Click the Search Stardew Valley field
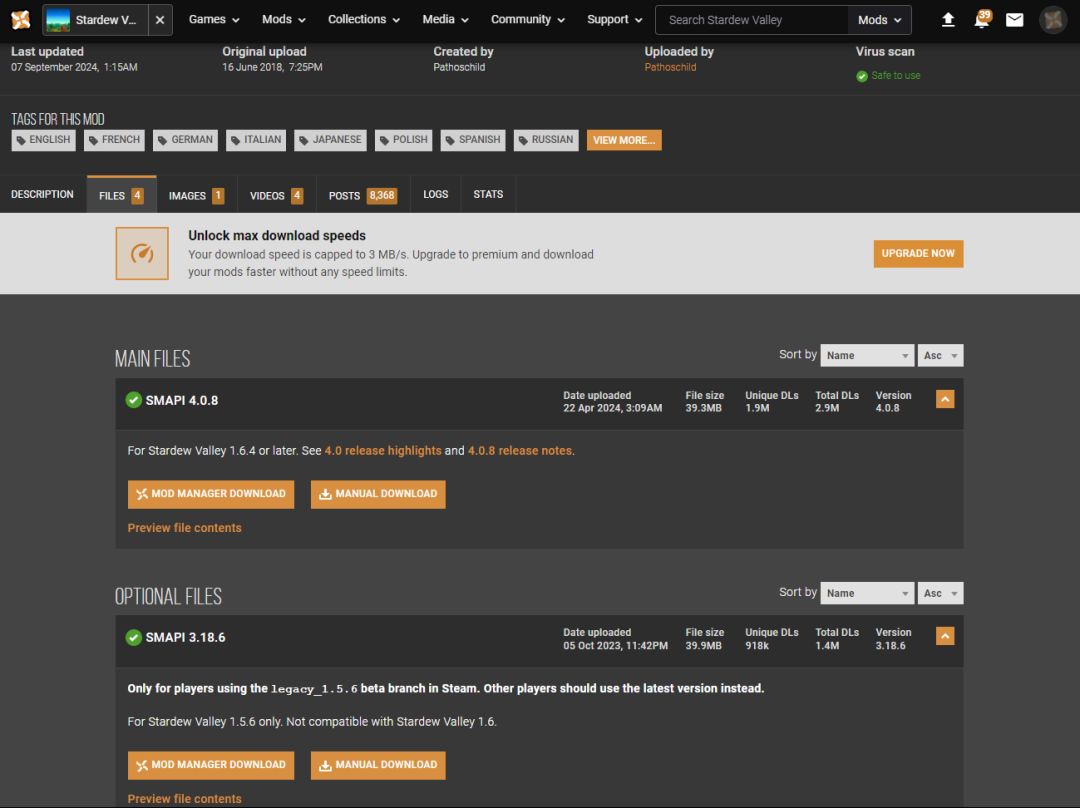 pyautogui.click(x=750, y=20)
